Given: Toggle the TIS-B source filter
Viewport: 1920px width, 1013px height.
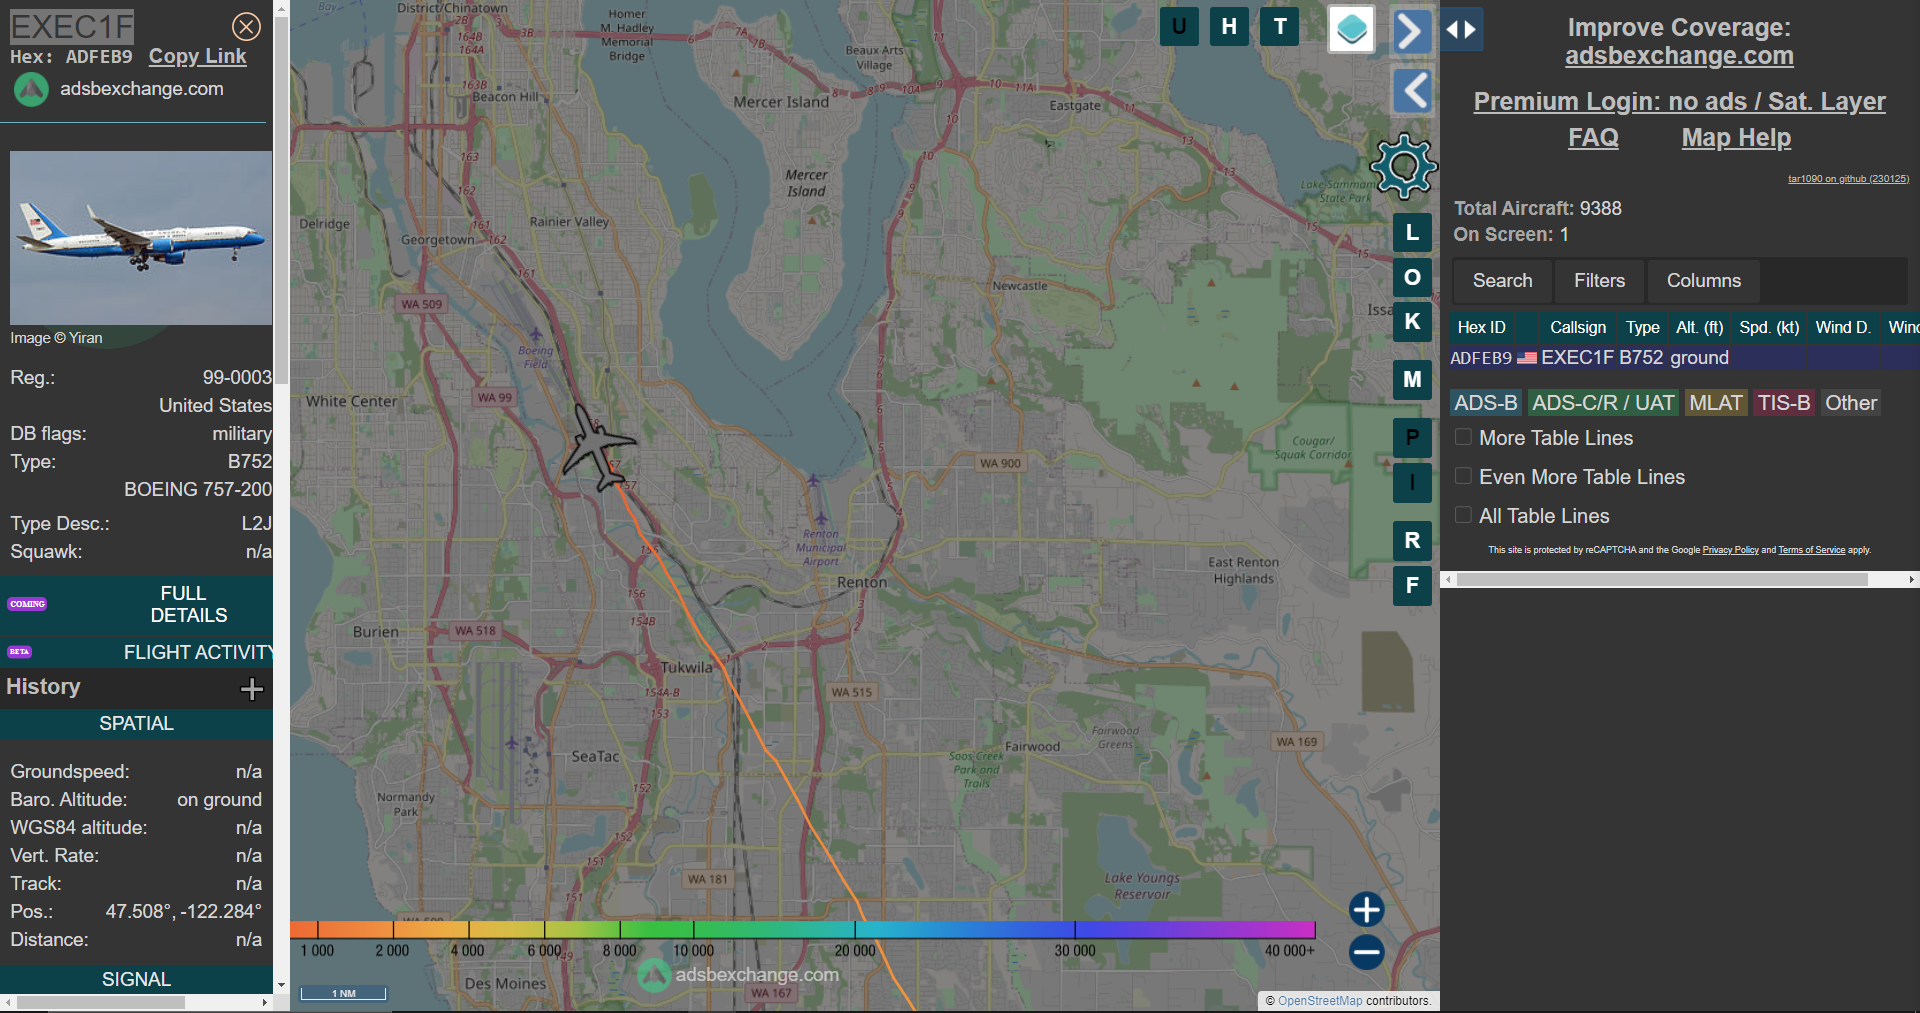Looking at the screenshot, I should [1784, 403].
